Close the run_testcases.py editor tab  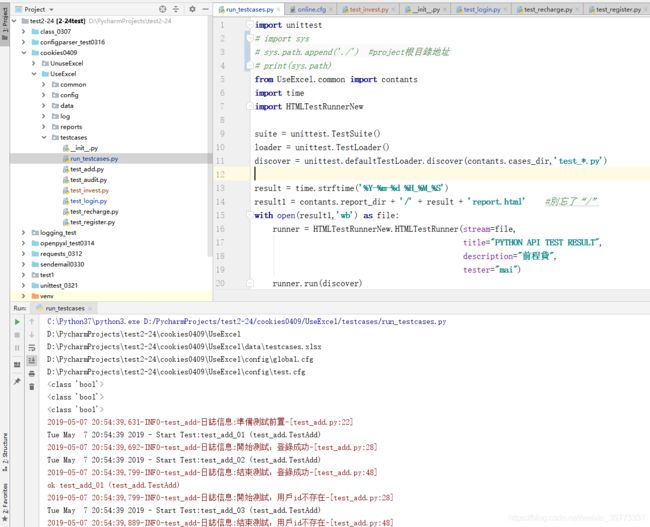point(279,9)
